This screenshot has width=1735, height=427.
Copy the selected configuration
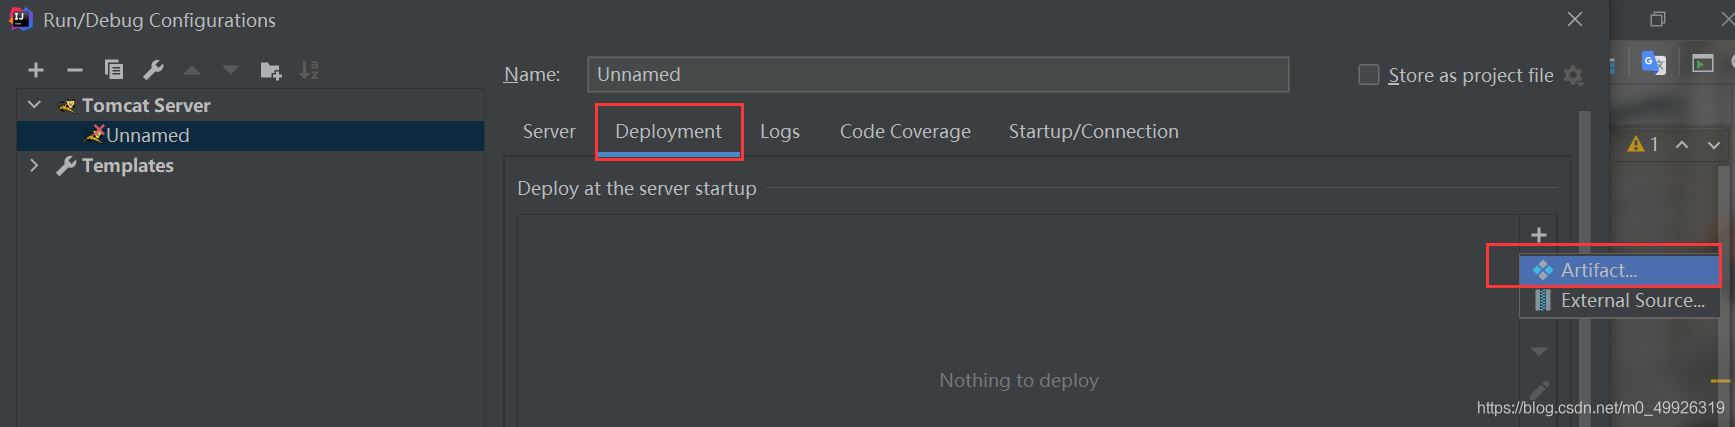pyautogui.click(x=114, y=70)
